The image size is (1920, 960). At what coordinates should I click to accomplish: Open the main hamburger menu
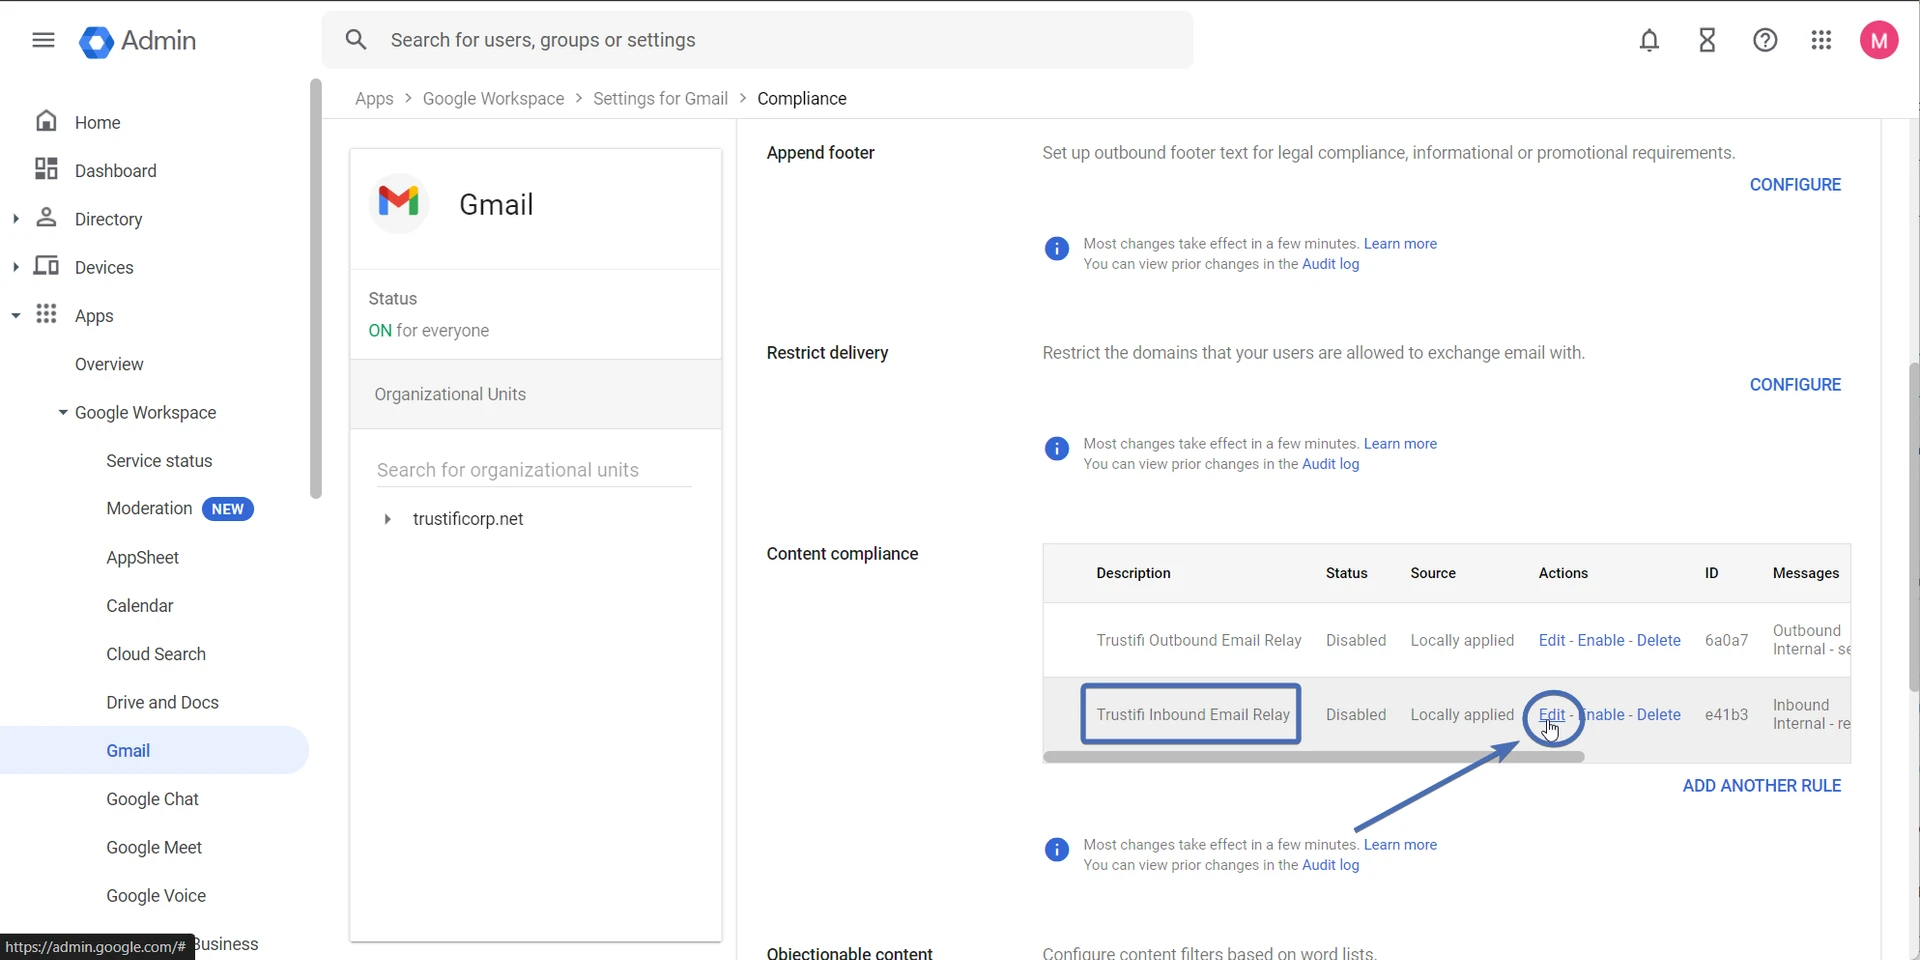[x=43, y=40]
